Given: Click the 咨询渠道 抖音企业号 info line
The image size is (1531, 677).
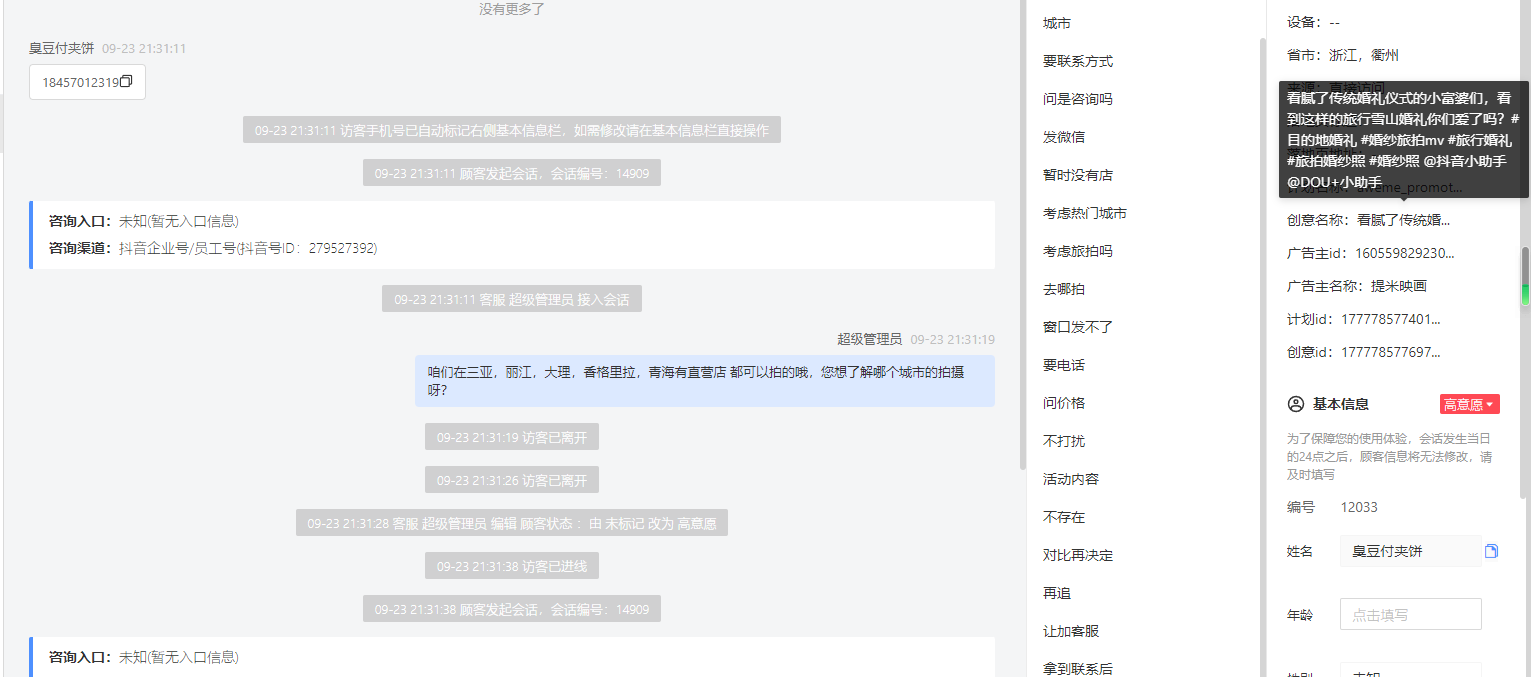Looking at the screenshot, I should pos(213,248).
